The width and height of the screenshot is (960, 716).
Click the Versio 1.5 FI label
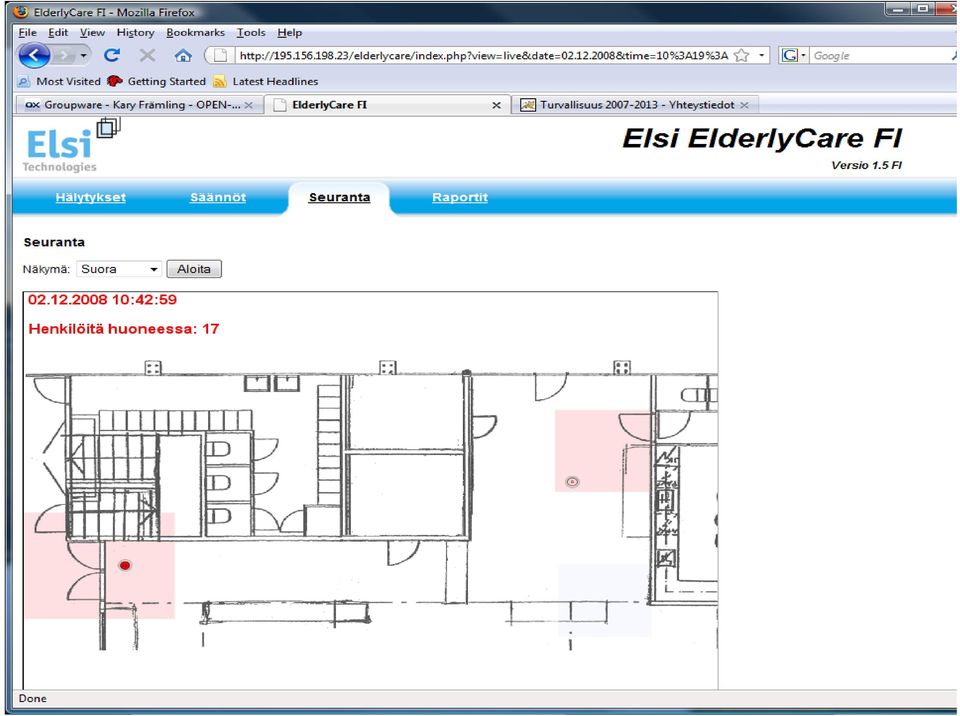(x=866, y=165)
